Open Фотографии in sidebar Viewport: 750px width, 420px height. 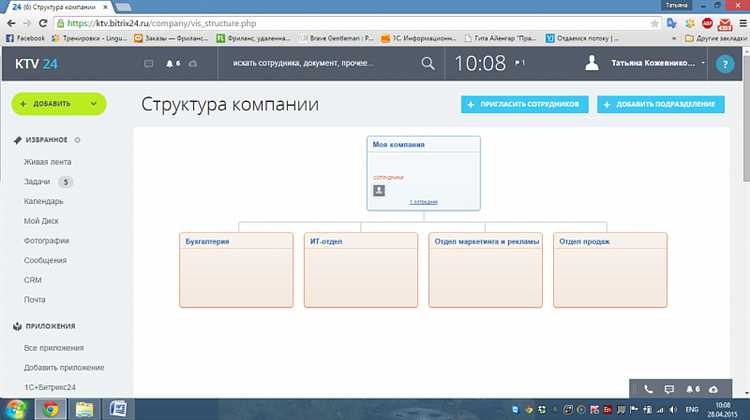click(46, 241)
